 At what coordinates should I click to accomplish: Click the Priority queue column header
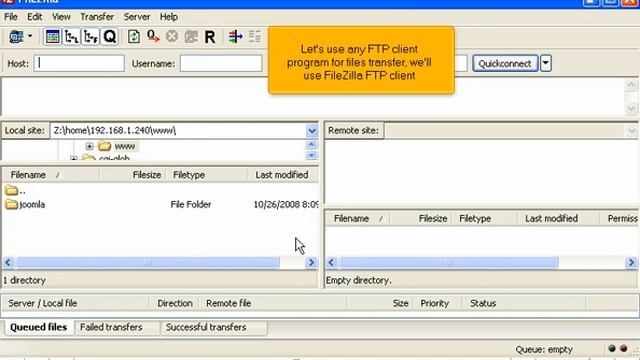pyautogui.click(x=437, y=303)
